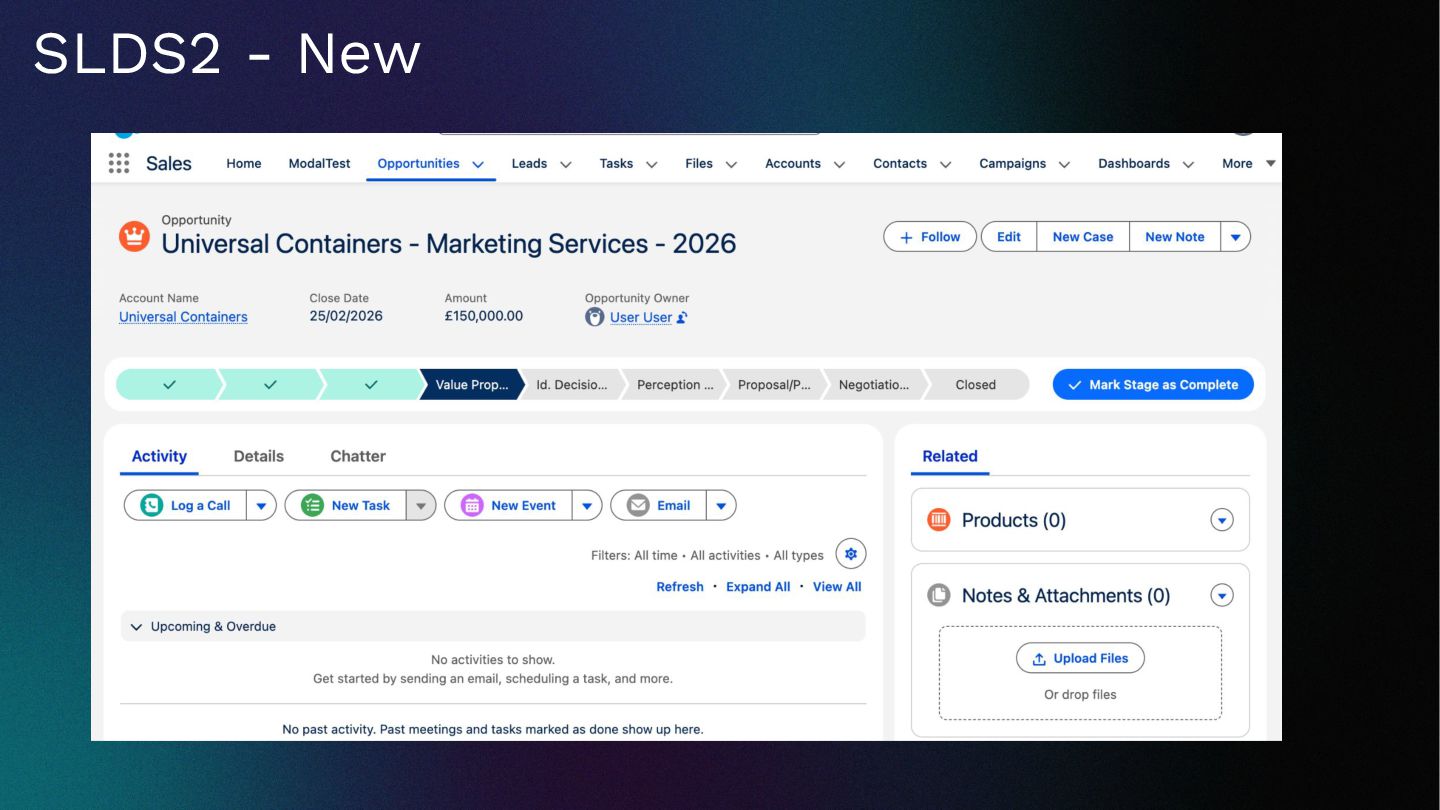The height and width of the screenshot is (810, 1440).
Task: Click the Notes & Attachments (0) heading
Action: click(x=1066, y=595)
